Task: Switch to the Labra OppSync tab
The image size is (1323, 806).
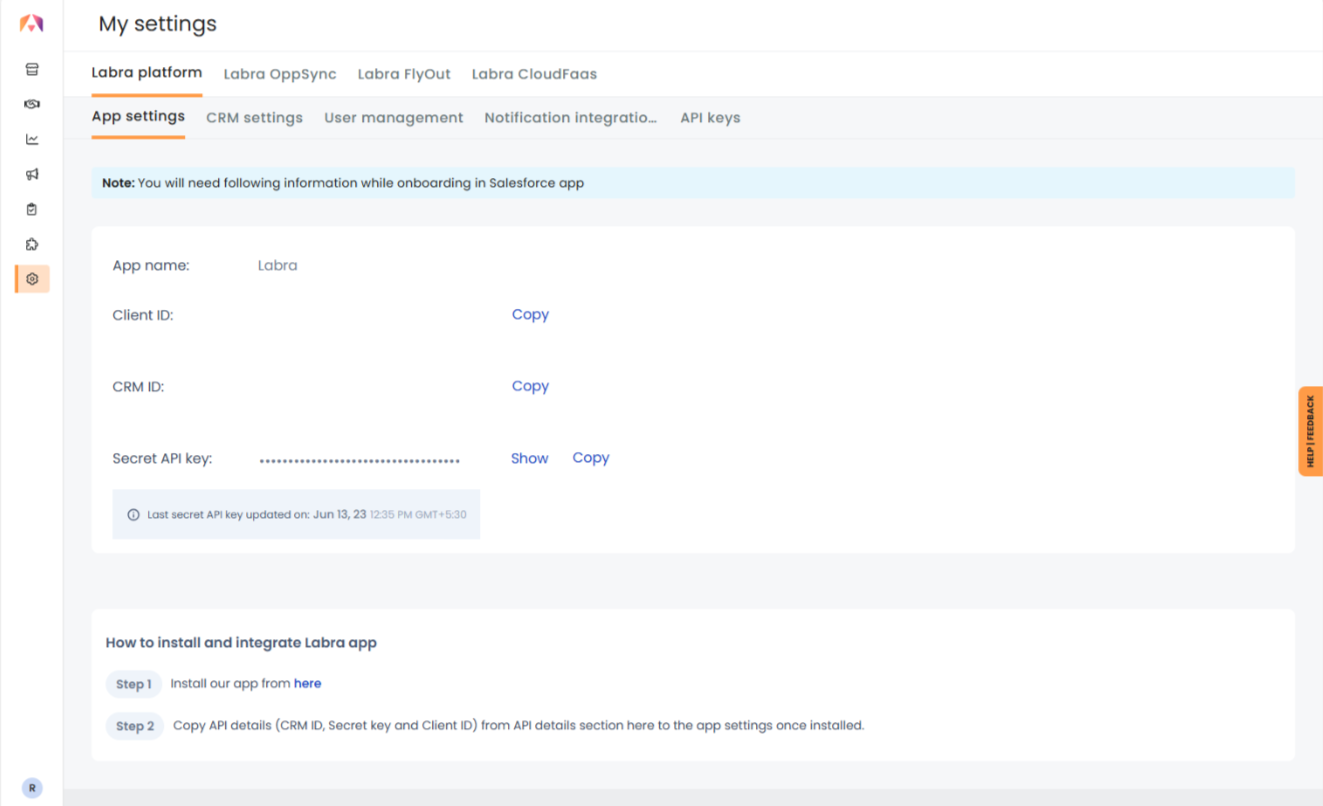Action: pyautogui.click(x=280, y=74)
